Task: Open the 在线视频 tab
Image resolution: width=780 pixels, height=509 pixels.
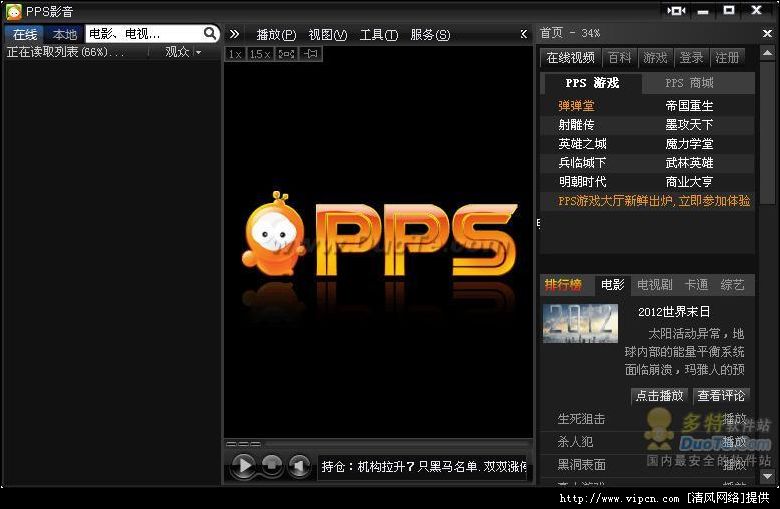Action: pyautogui.click(x=571, y=58)
